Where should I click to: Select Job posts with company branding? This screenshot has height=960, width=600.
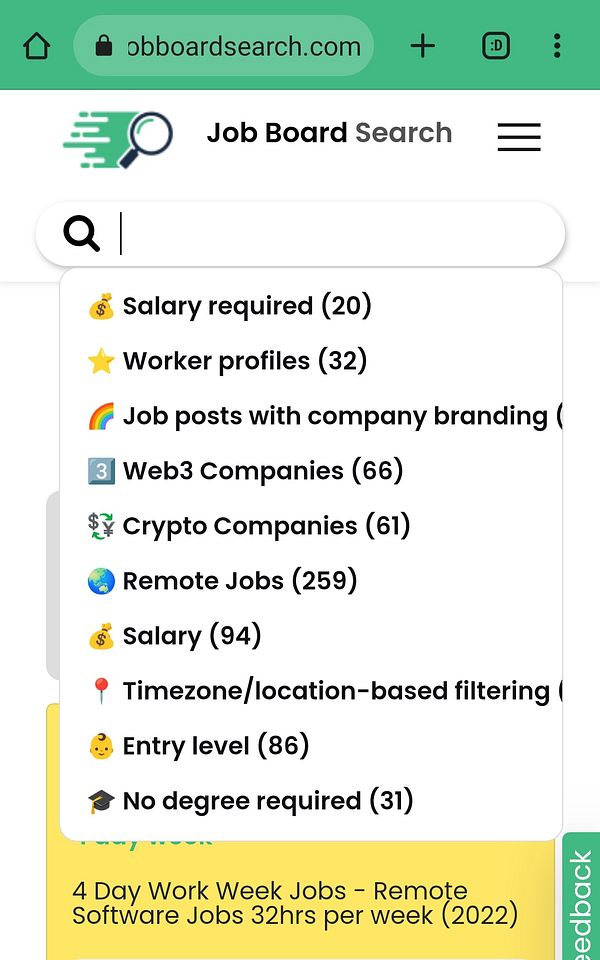tap(334, 416)
